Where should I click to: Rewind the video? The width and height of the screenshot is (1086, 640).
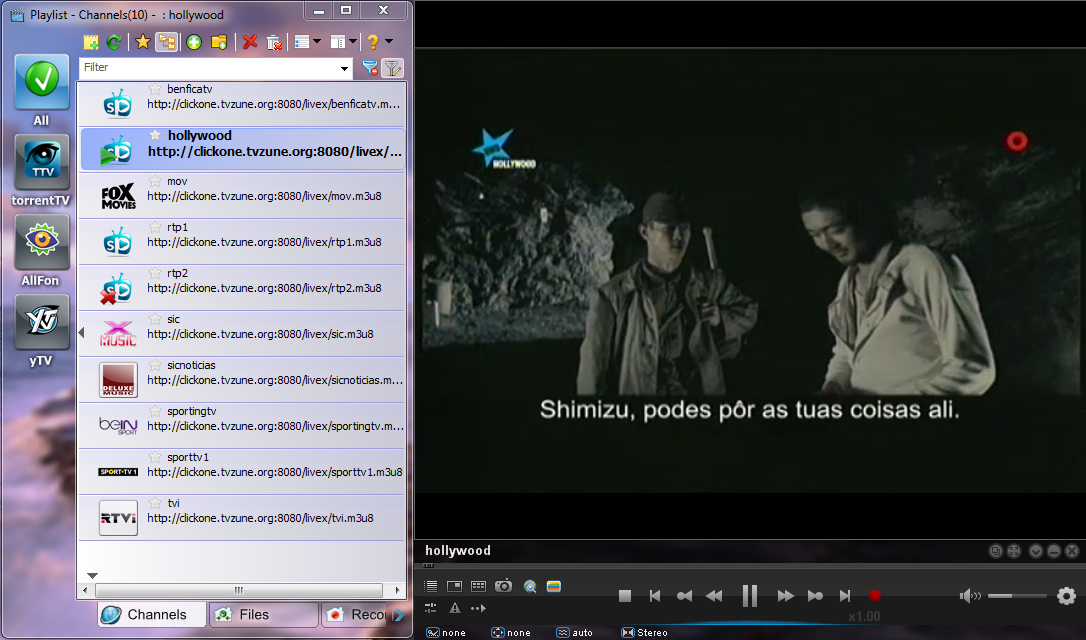click(714, 596)
